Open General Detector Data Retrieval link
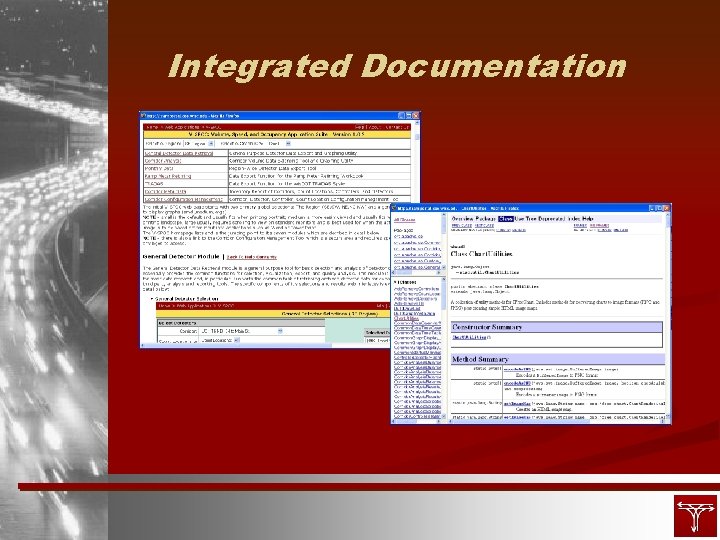This screenshot has height=540, width=720. (x=179, y=153)
